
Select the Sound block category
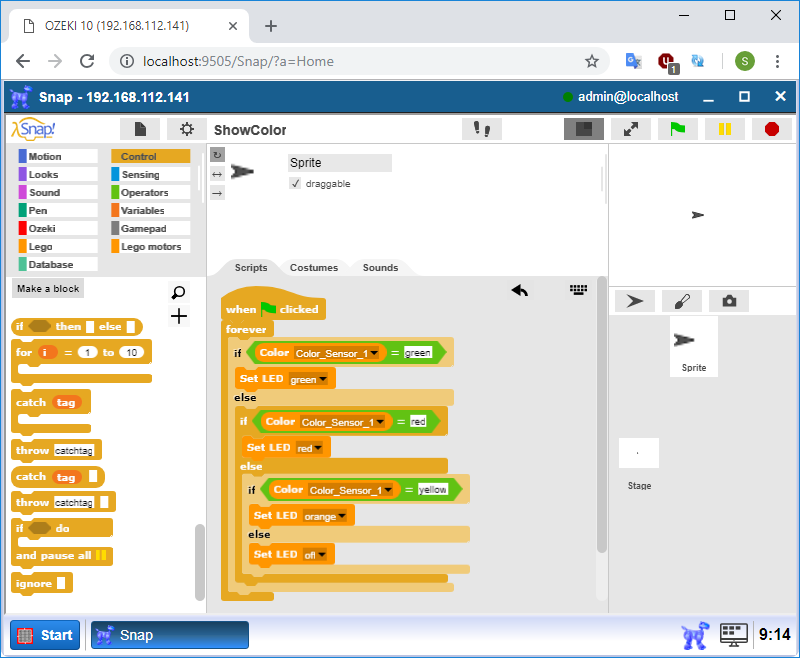pos(58,192)
